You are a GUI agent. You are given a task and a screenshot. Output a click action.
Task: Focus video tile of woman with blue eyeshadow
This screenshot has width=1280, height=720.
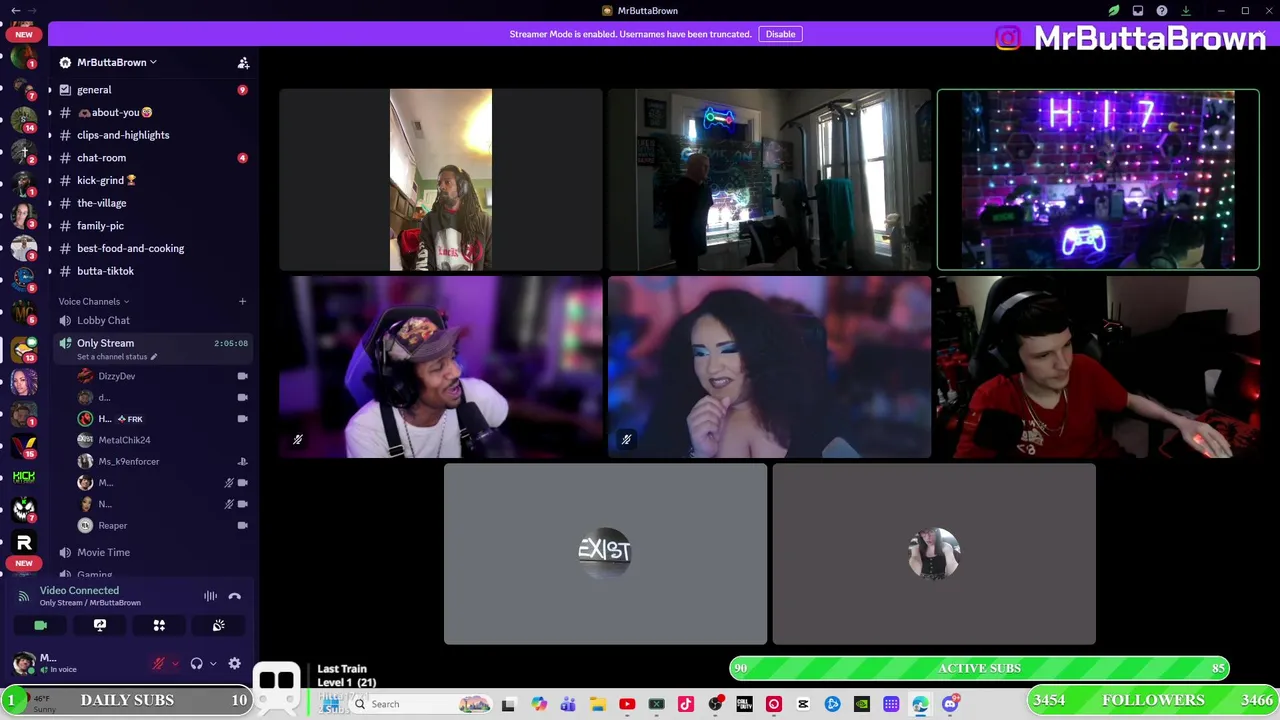pos(769,367)
